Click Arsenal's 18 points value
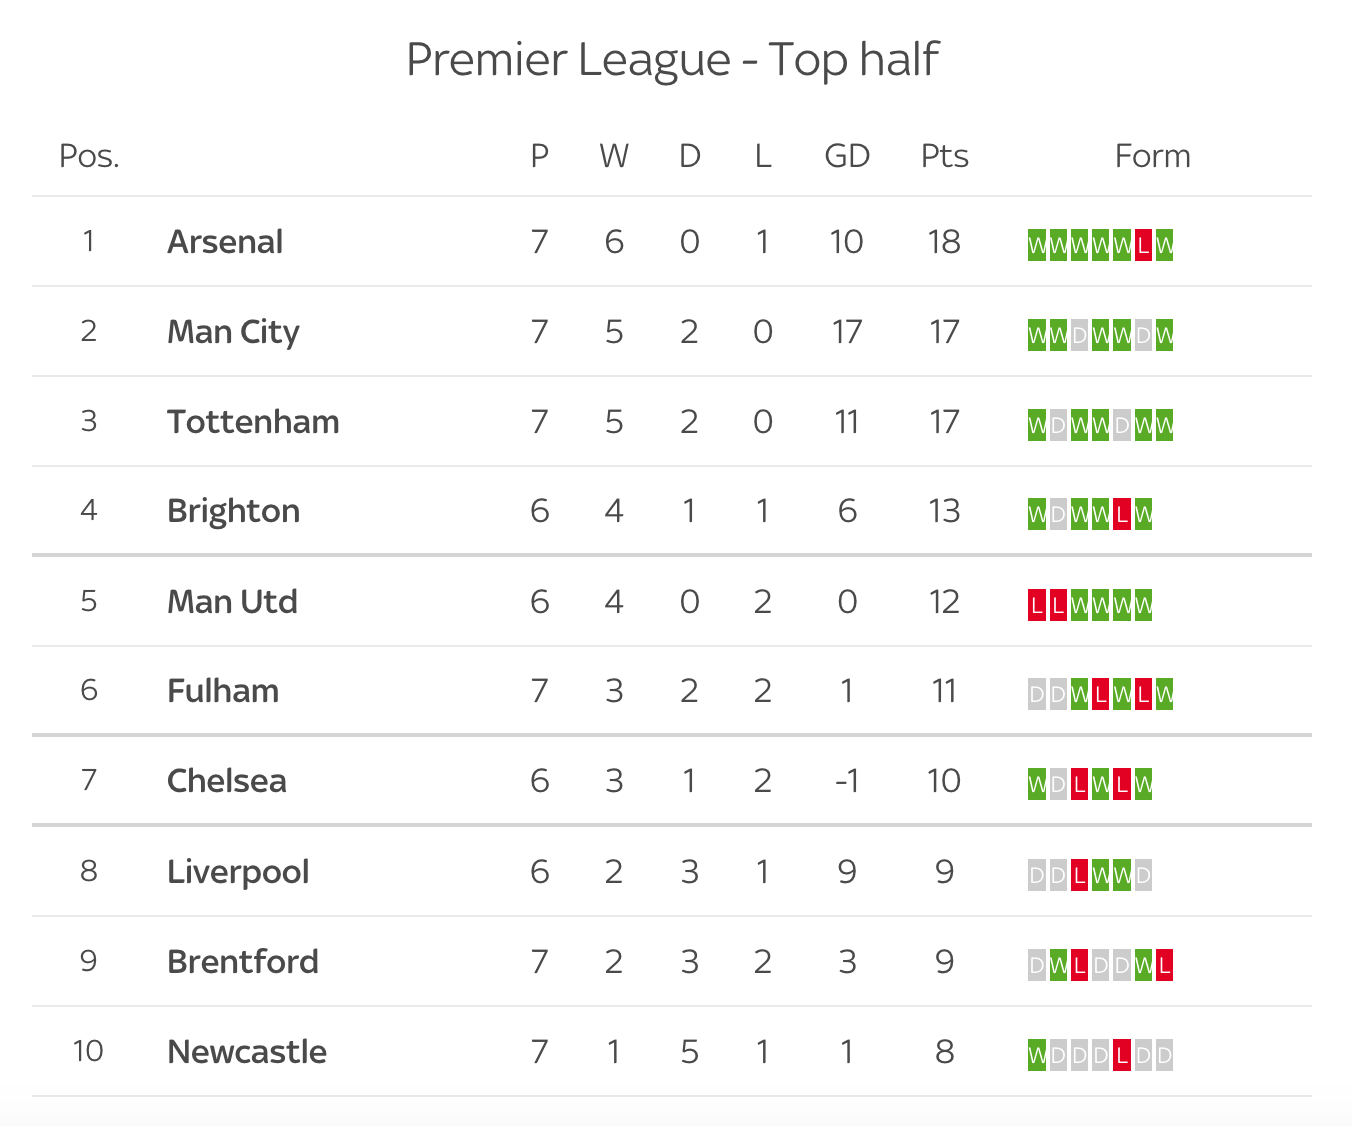Viewport: 1352px width, 1126px height. (944, 242)
